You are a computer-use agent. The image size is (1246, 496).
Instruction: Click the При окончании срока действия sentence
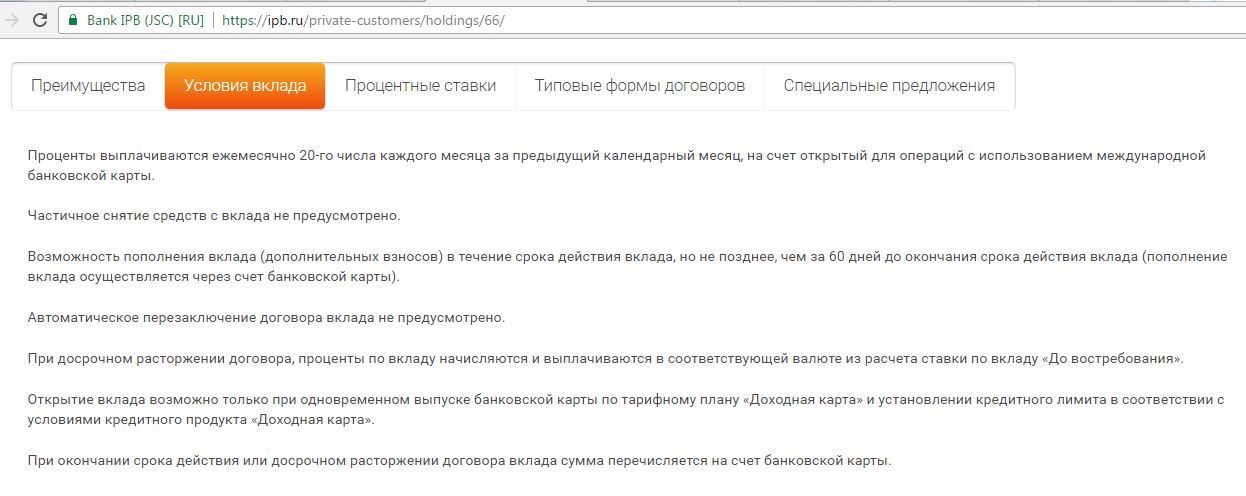(x=458, y=461)
